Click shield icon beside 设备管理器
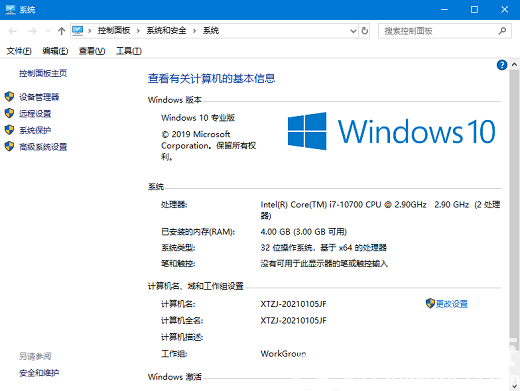 click(9, 97)
